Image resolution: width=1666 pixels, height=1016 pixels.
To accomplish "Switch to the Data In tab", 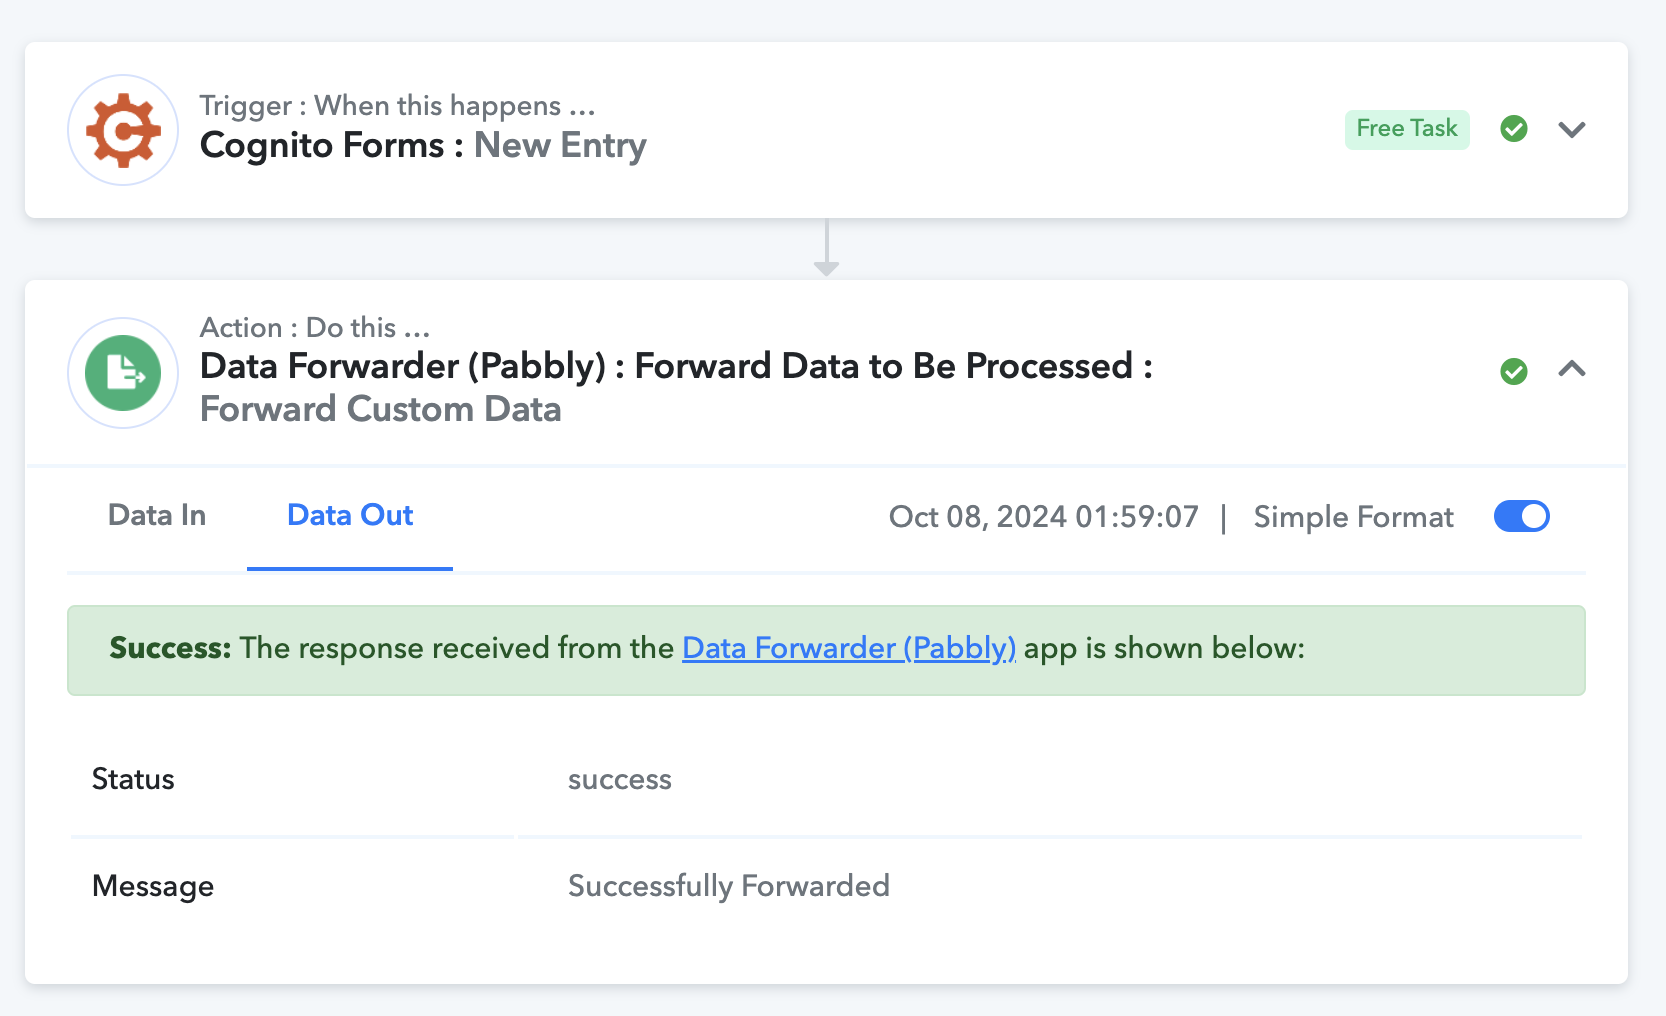I will (157, 516).
